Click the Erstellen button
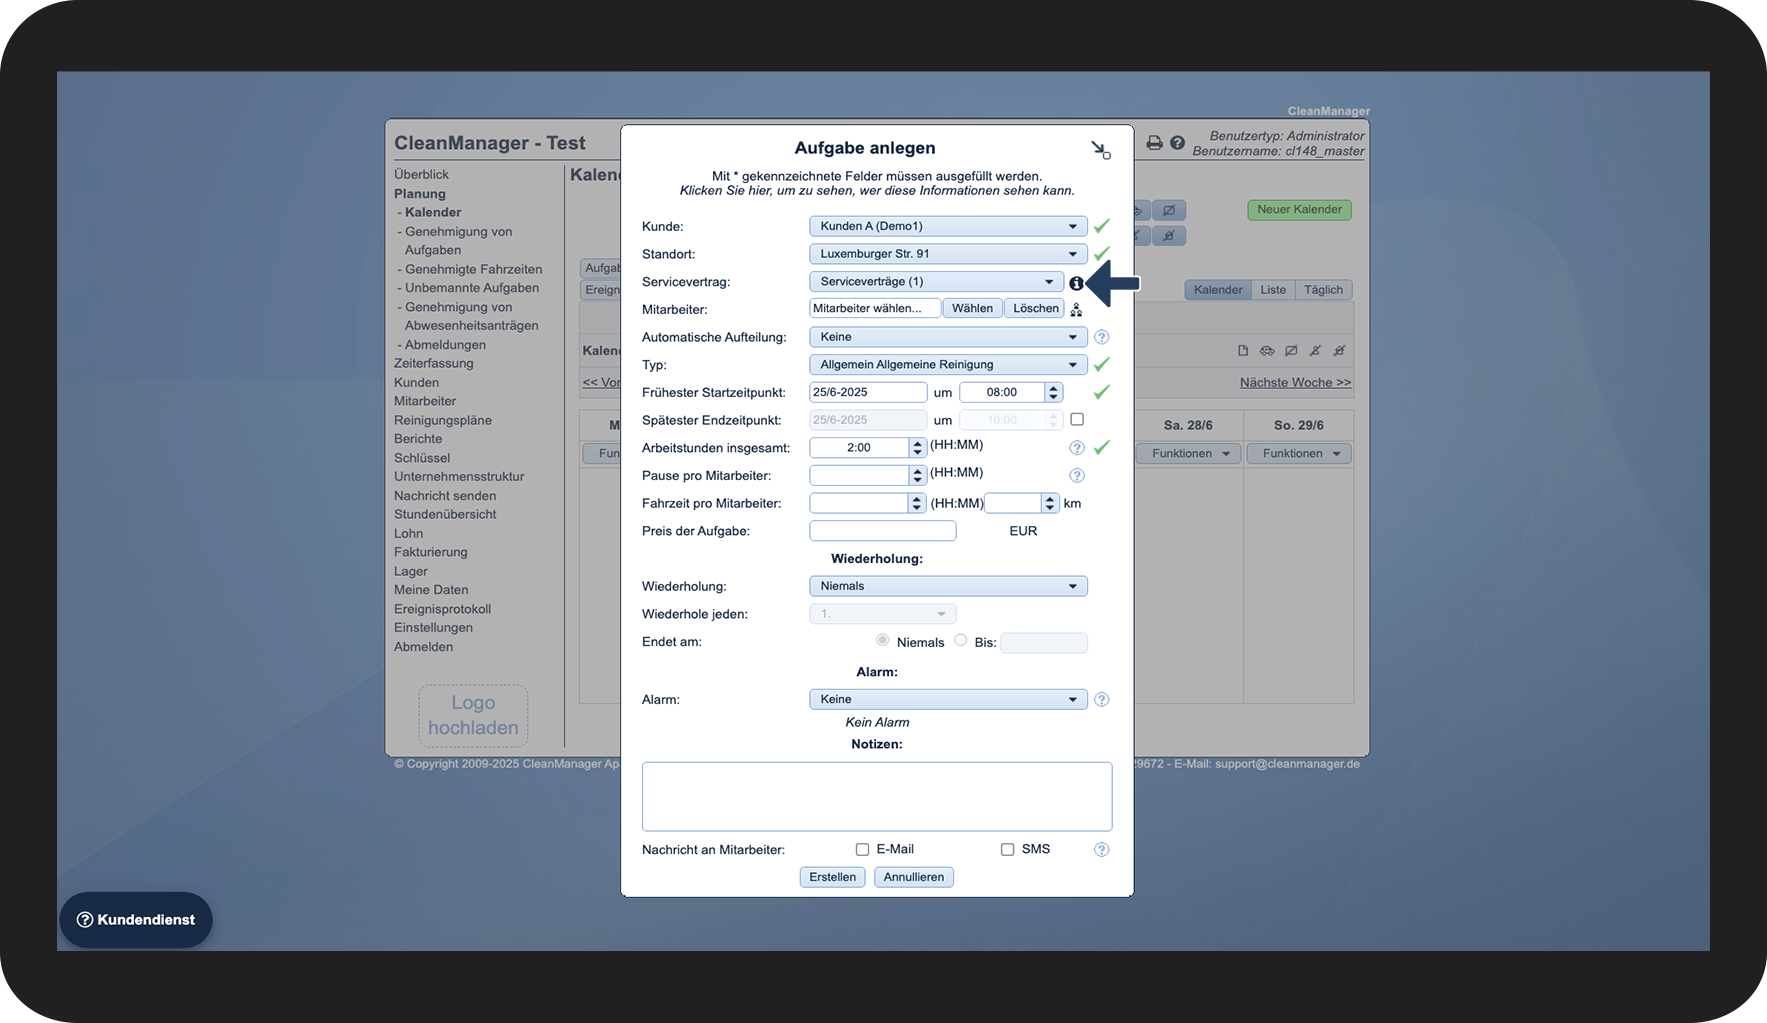The image size is (1767, 1023). coord(833,877)
